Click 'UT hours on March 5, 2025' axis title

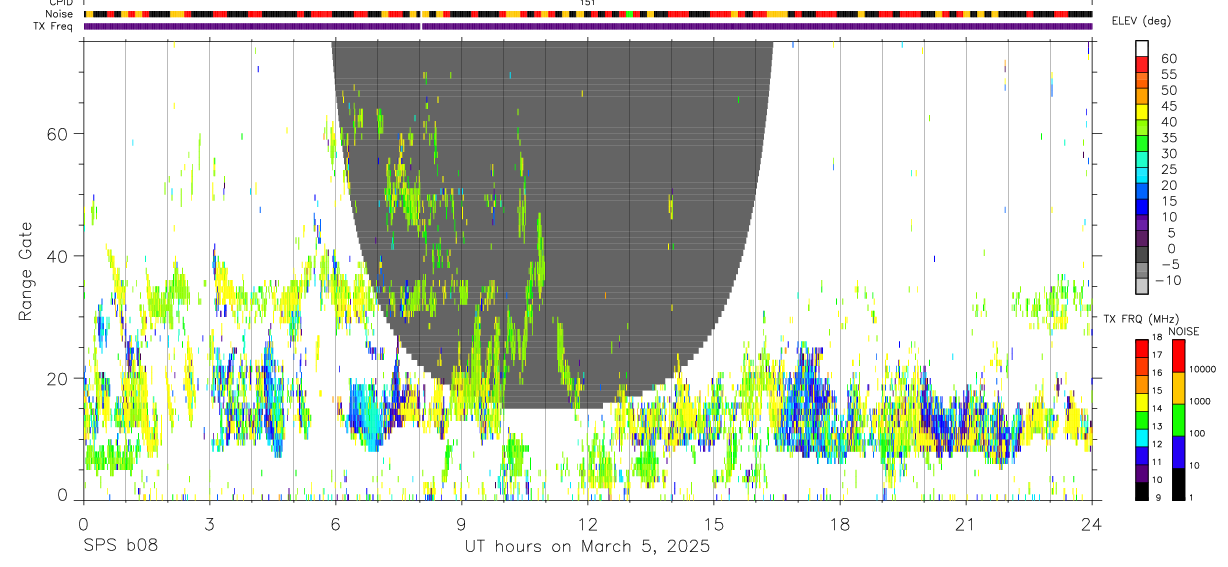[x=587, y=547]
